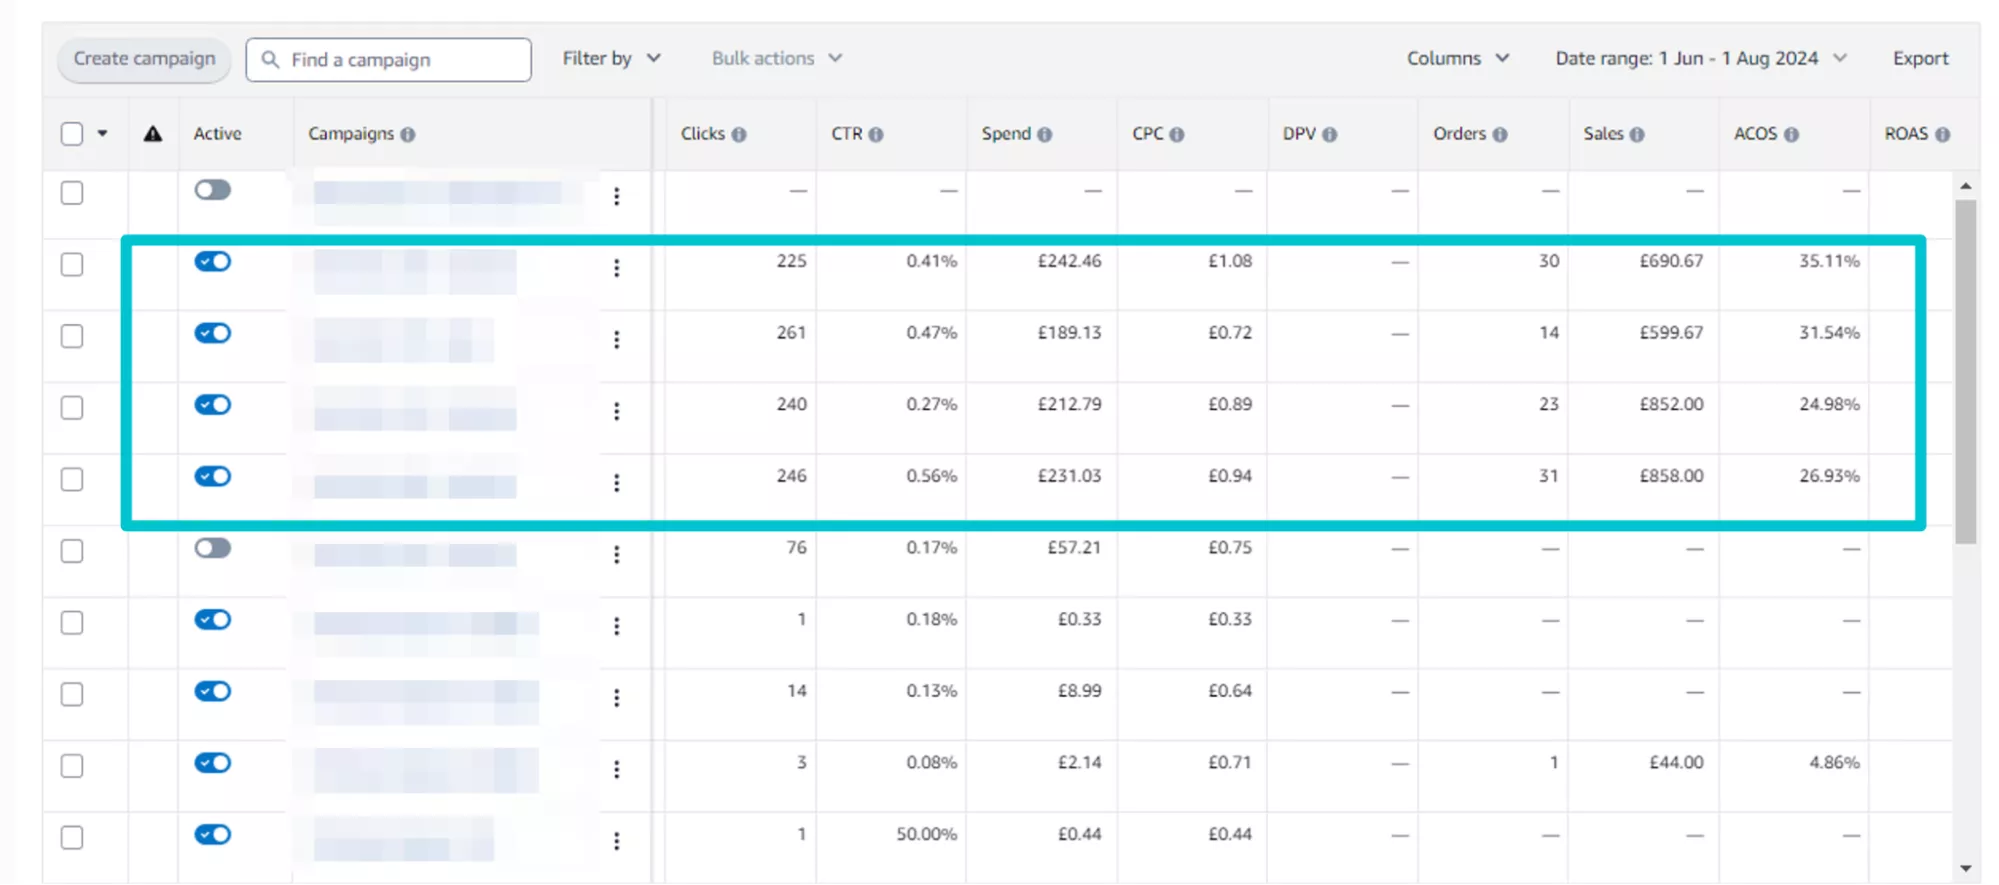1999x885 pixels.
Task: Expand the Filter by dropdown
Action: pos(611,59)
